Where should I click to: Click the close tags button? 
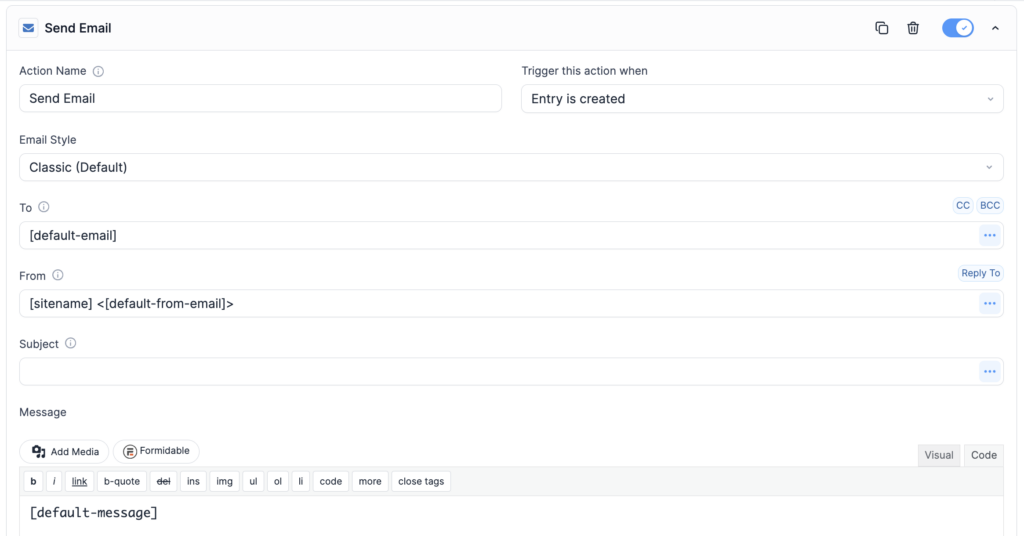pyautogui.click(x=421, y=481)
